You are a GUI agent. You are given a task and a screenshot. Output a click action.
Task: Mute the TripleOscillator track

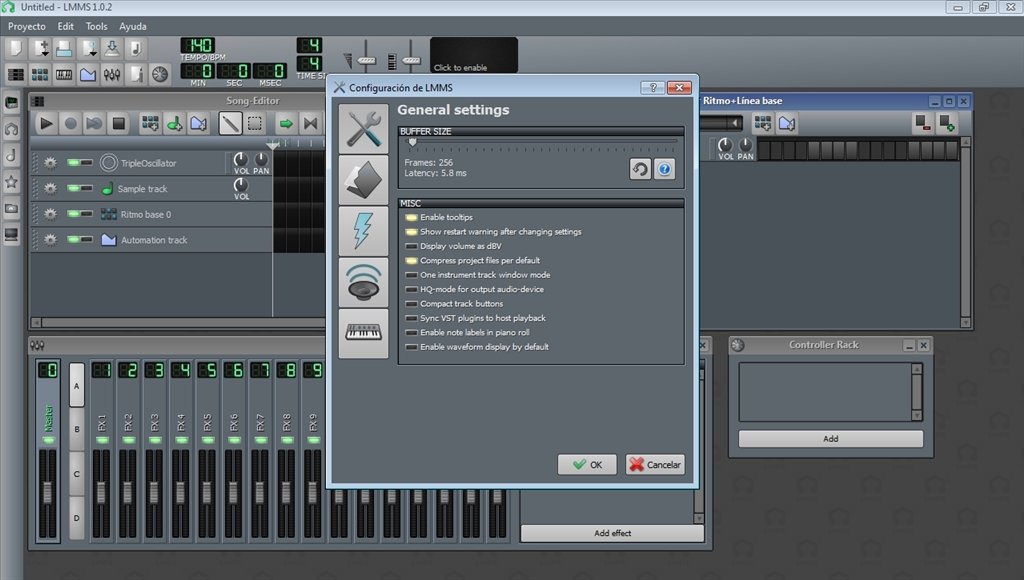(74, 163)
